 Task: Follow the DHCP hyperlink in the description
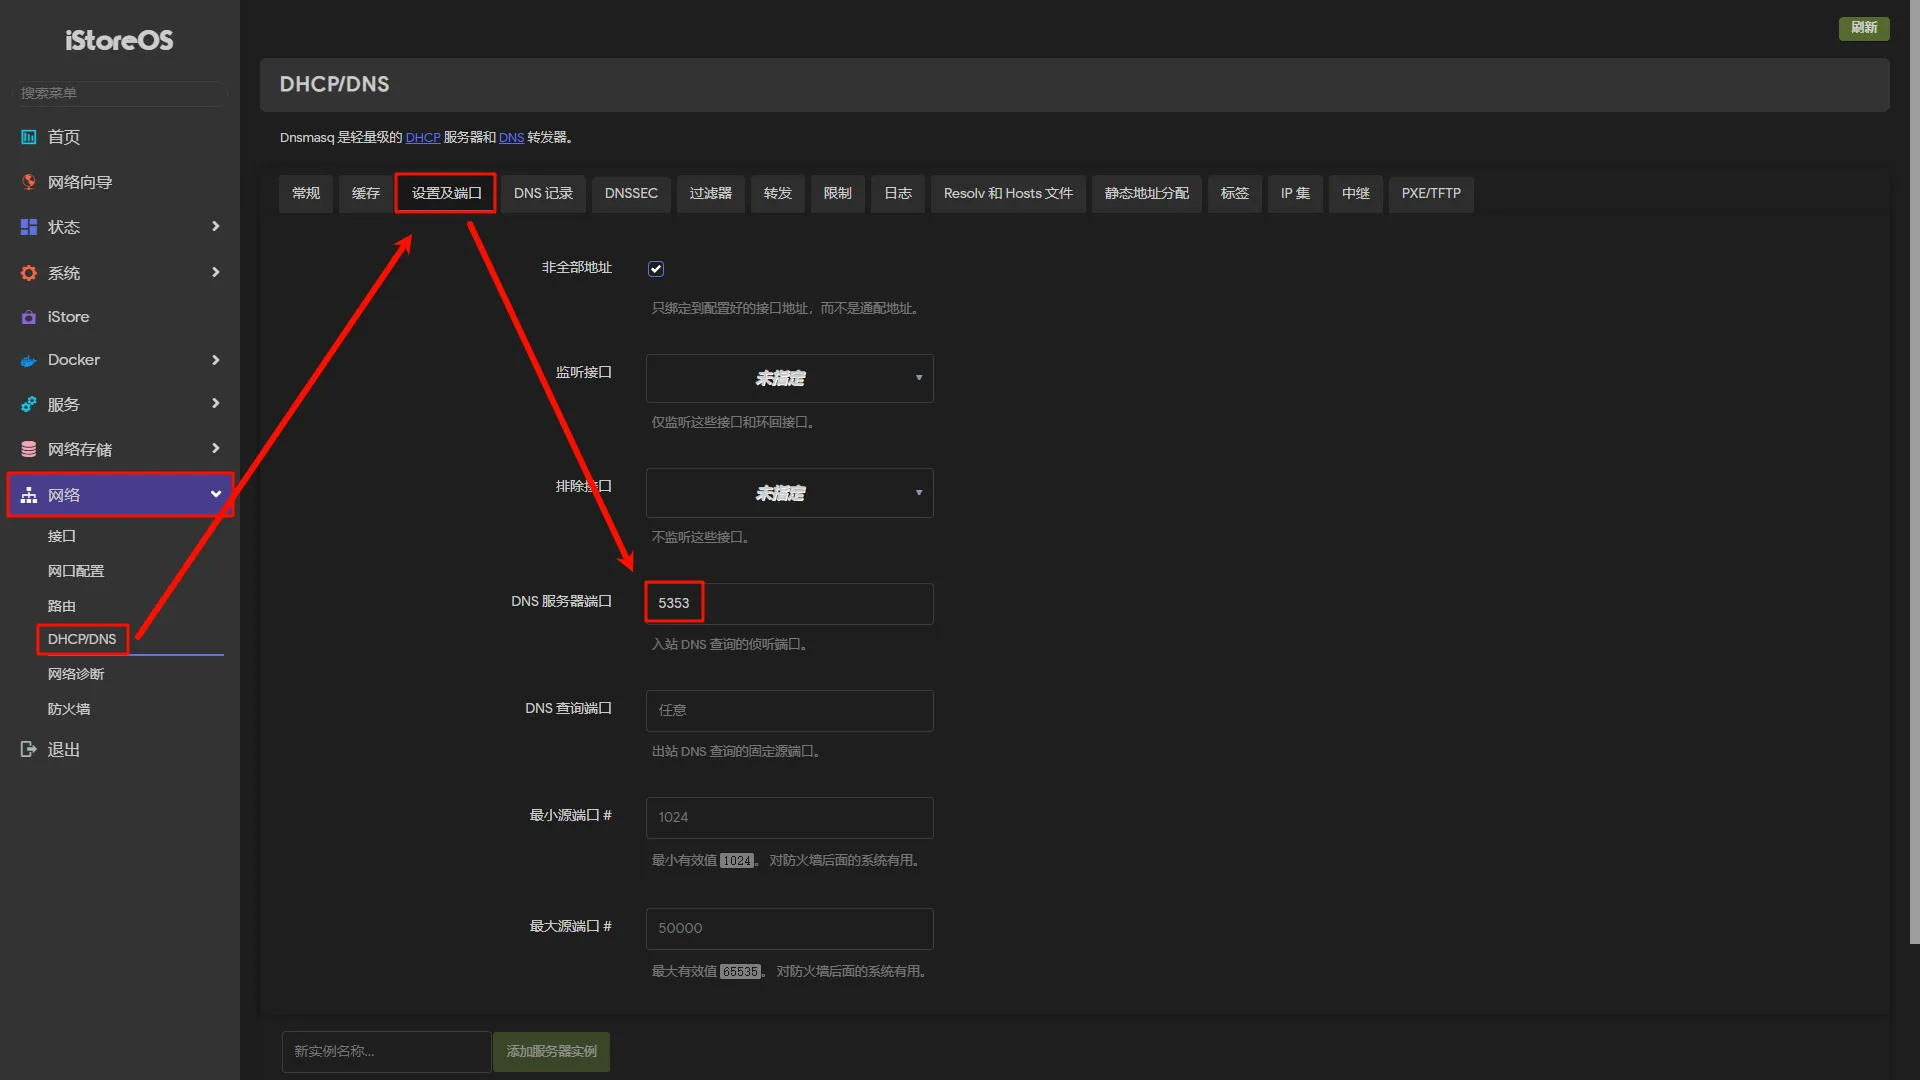point(422,138)
